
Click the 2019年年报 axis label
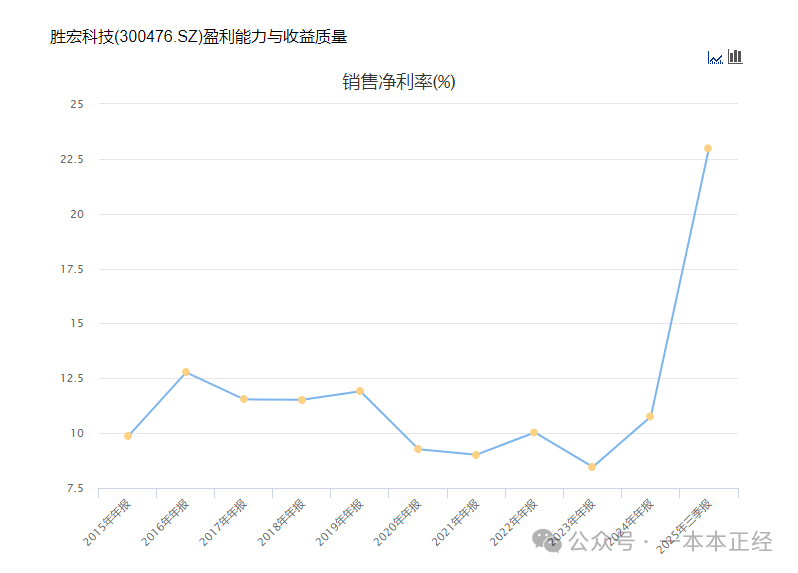click(x=339, y=523)
